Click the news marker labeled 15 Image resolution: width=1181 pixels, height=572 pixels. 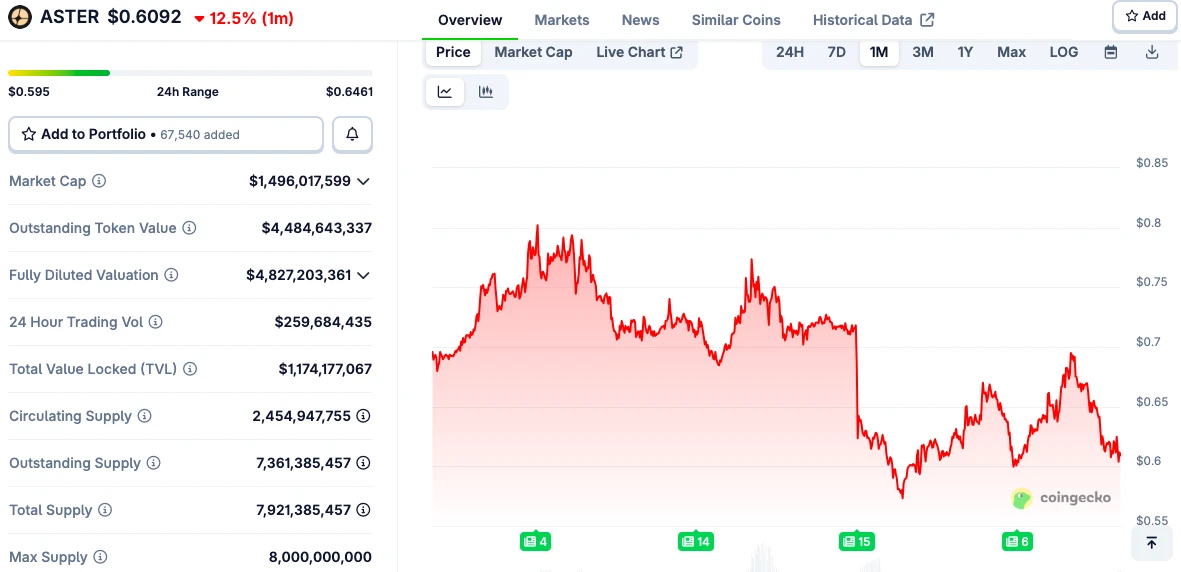pos(857,541)
